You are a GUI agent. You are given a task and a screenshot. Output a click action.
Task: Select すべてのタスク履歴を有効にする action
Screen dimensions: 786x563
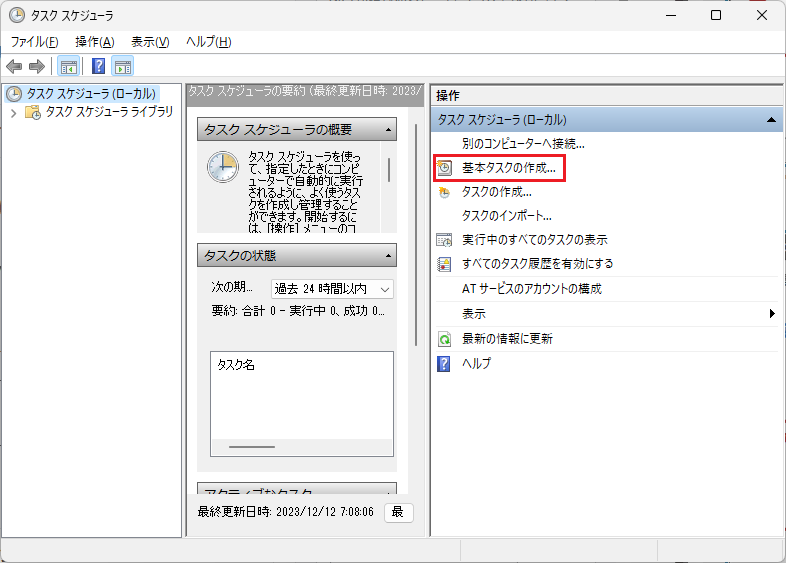[537, 264]
